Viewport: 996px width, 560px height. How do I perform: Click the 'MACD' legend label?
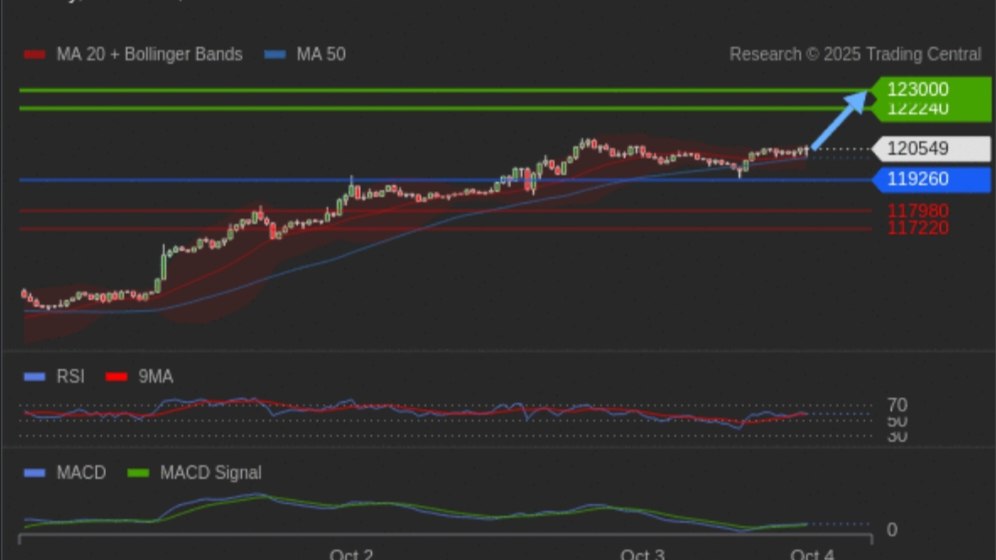pyautogui.click(x=81, y=473)
